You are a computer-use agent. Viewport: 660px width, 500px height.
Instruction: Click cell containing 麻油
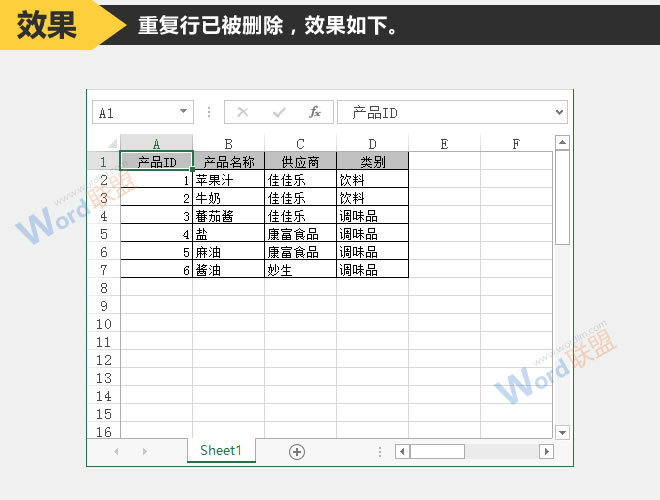click(229, 252)
